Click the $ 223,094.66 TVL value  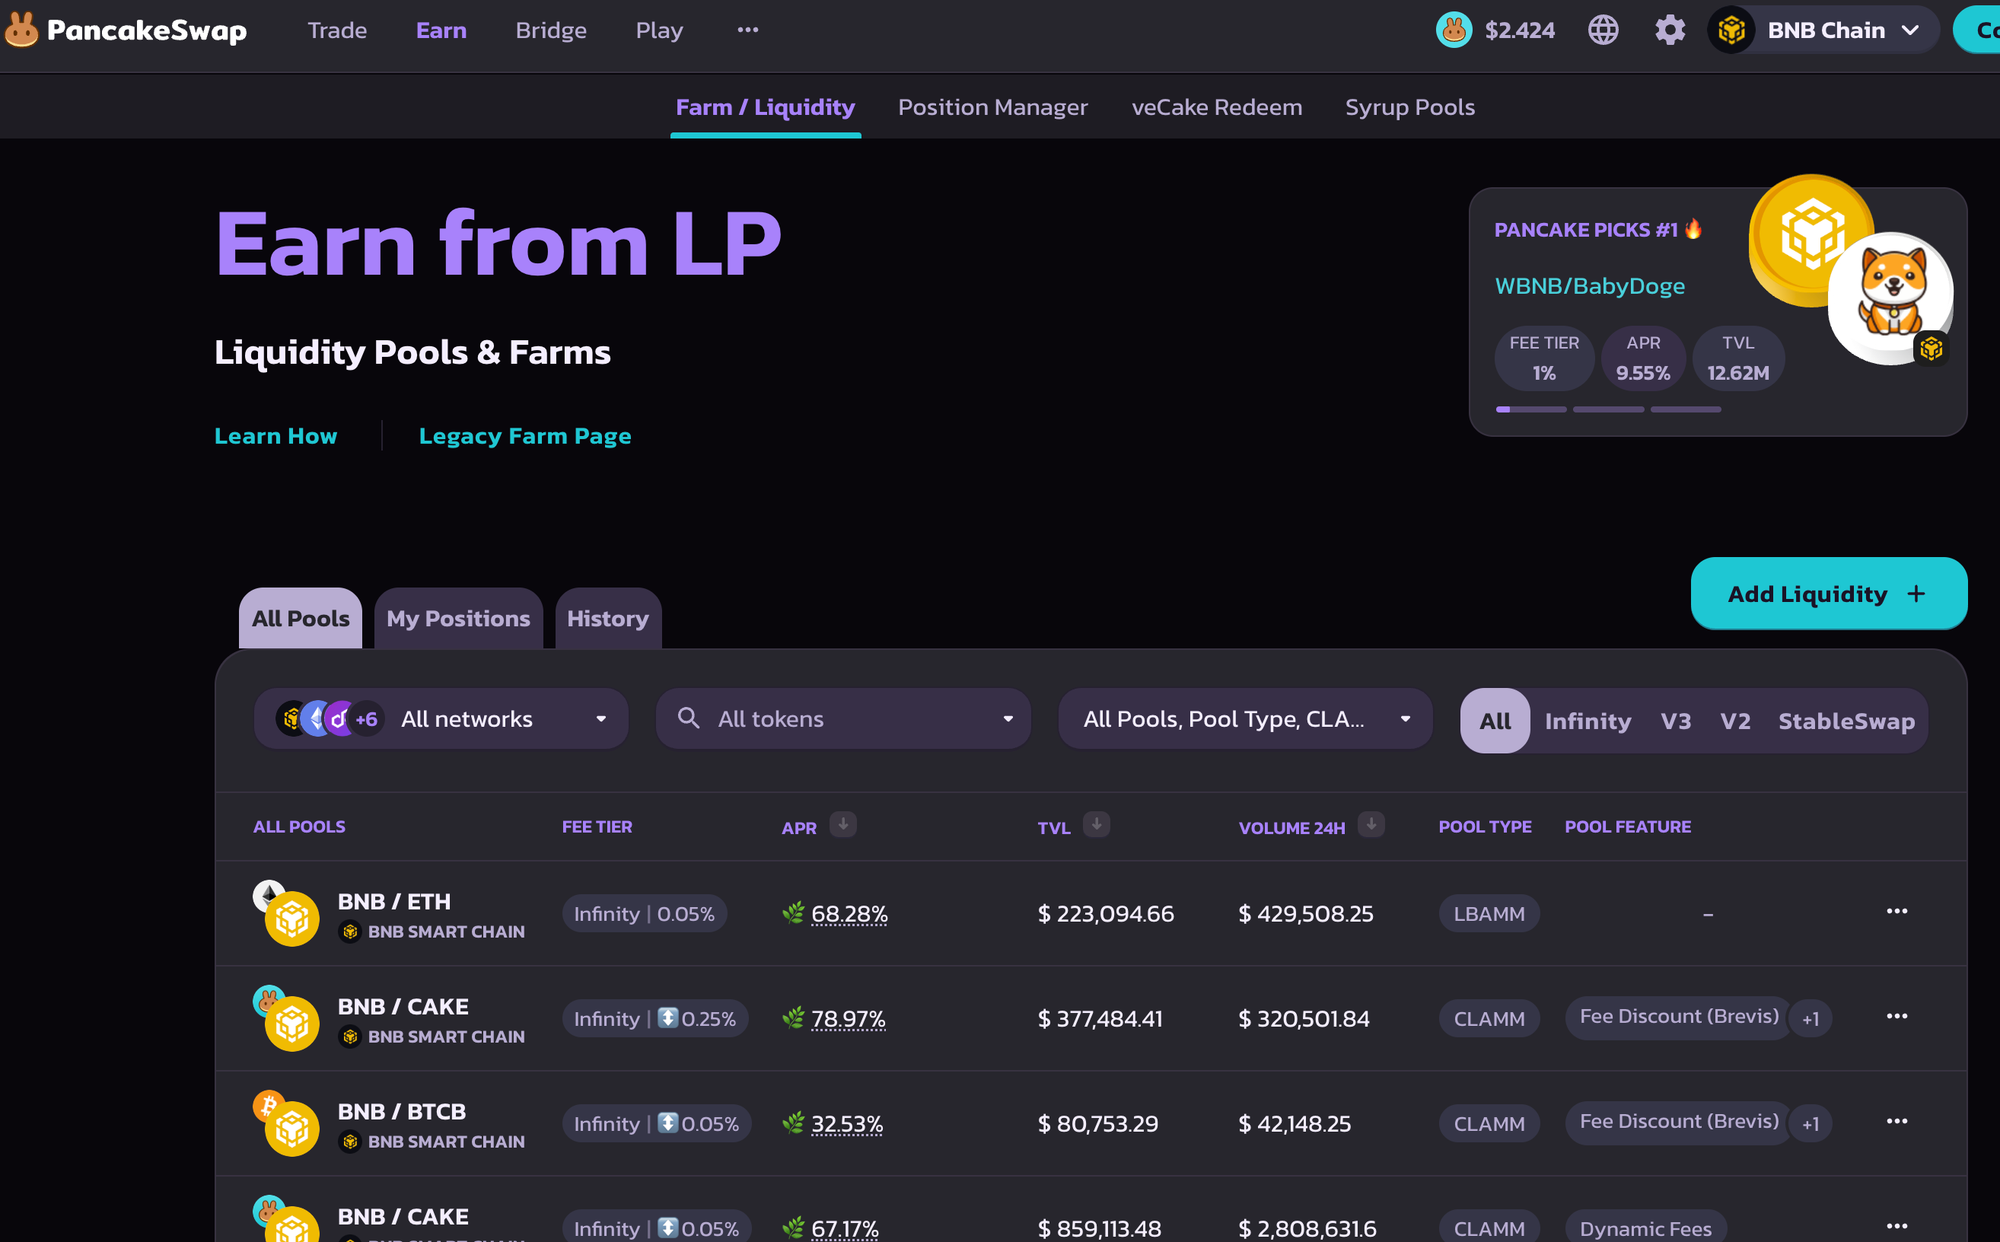(x=1105, y=913)
